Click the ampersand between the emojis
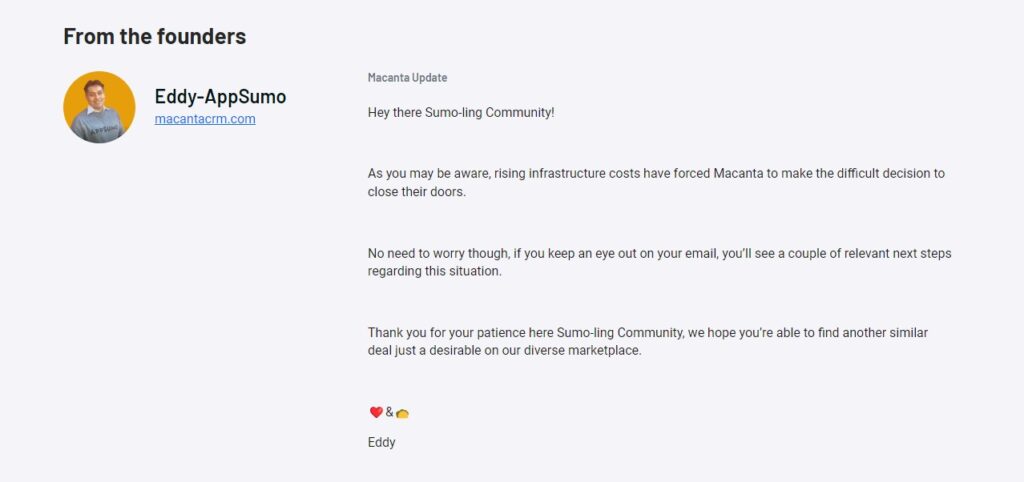The height and width of the screenshot is (482, 1024). coord(389,412)
